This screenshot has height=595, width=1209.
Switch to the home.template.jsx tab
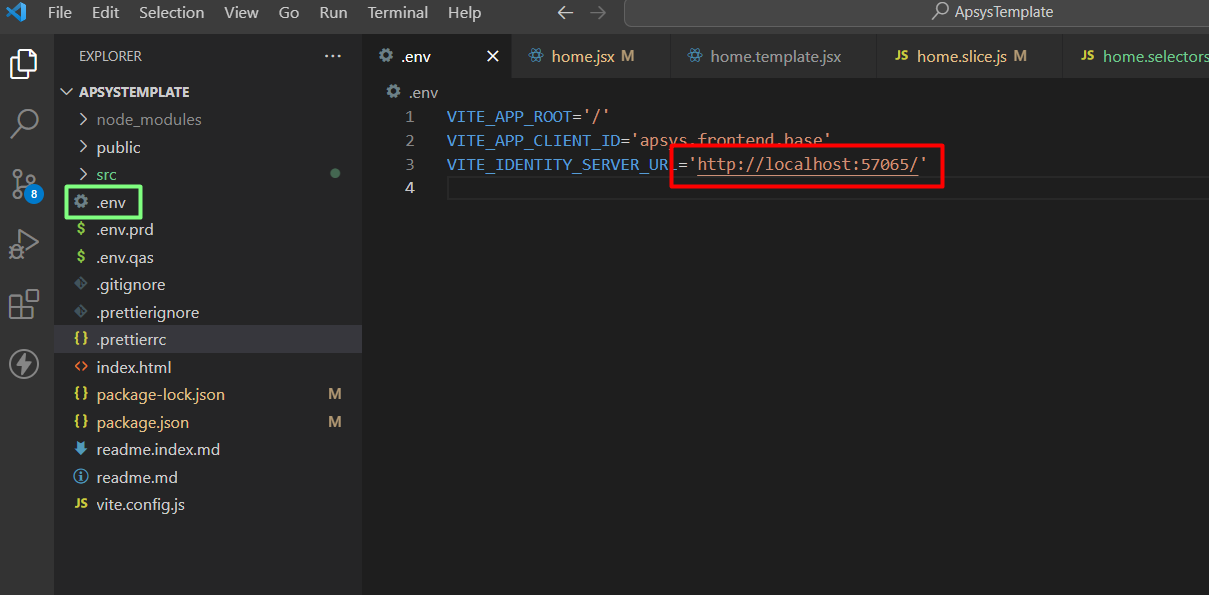point(775,56)
